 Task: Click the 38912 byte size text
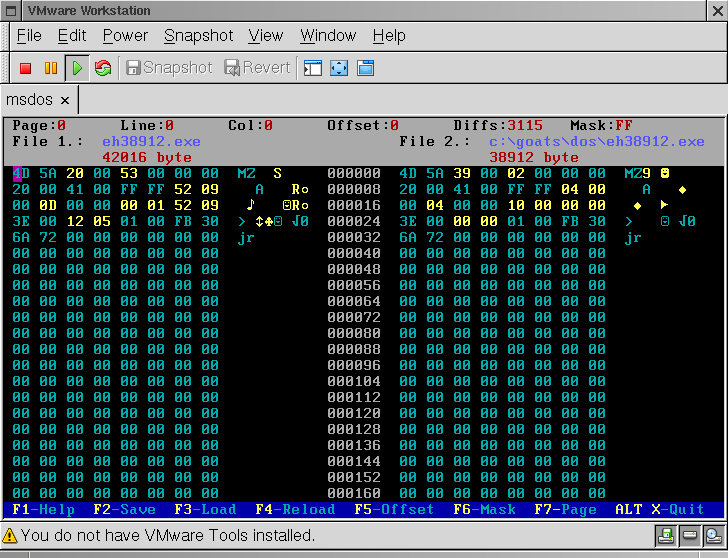533,157
